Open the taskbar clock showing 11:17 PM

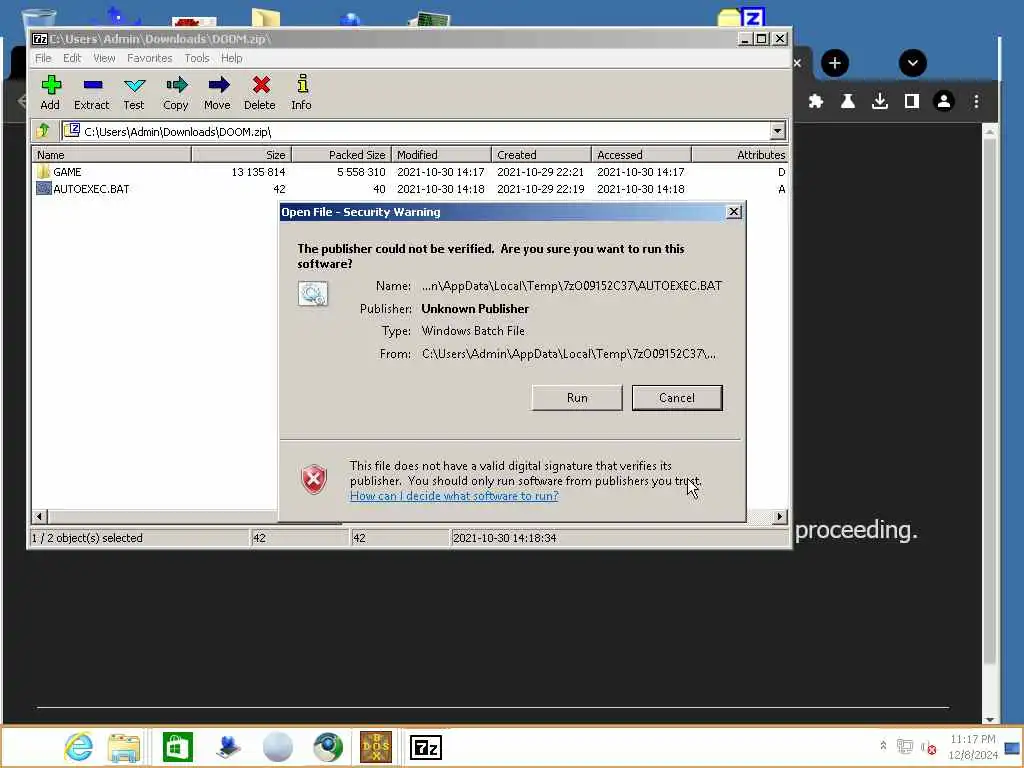tap(973, 746)
